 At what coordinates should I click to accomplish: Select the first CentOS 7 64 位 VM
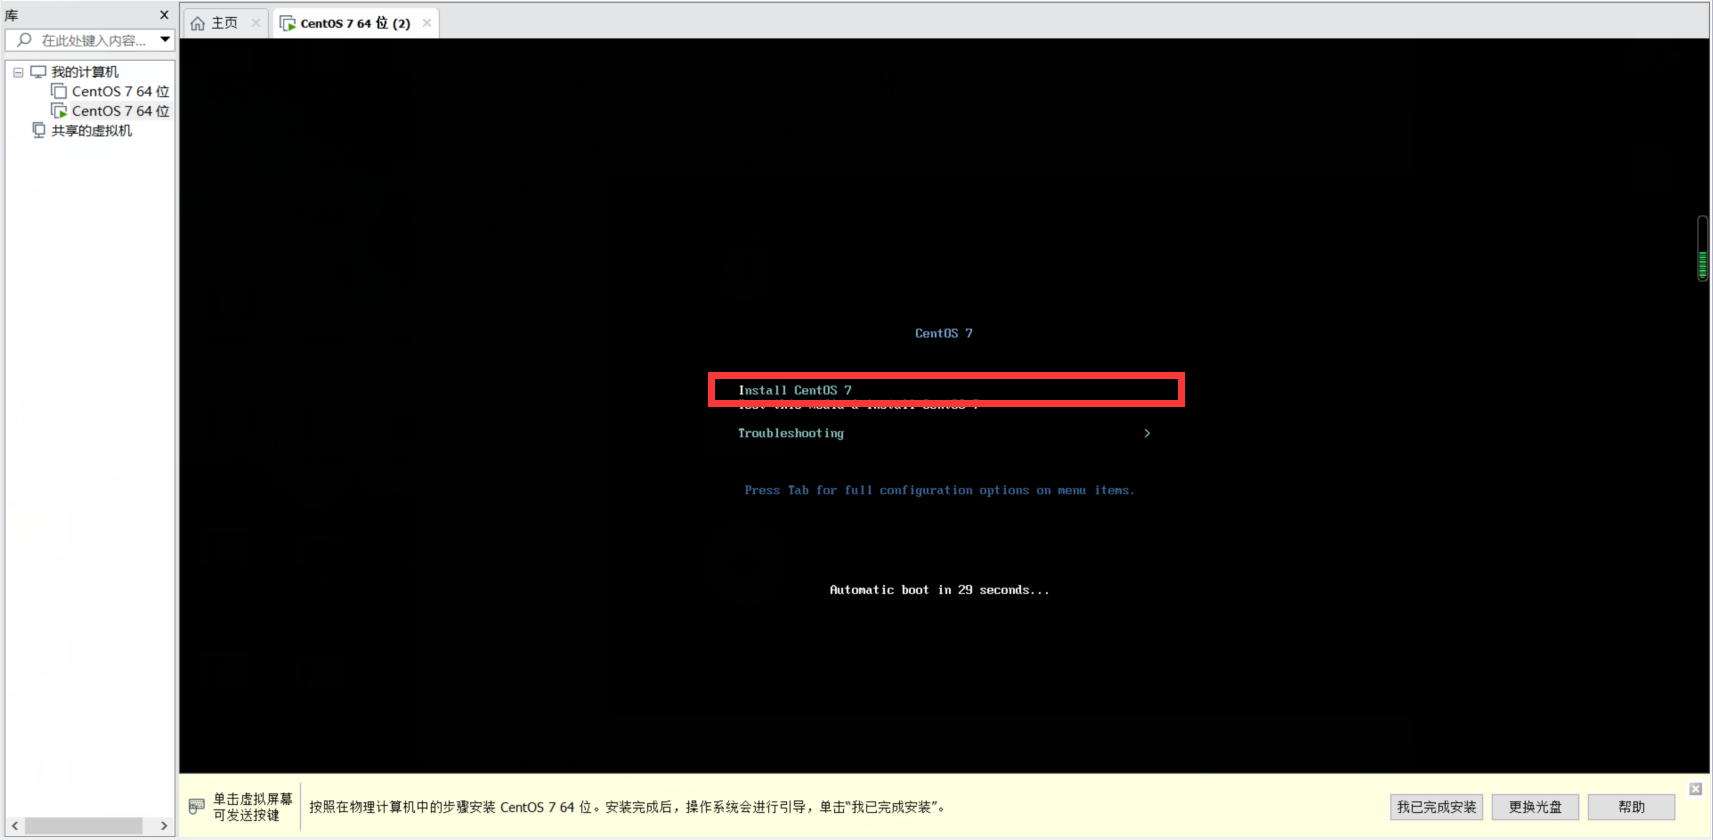(x=120, y=91)
